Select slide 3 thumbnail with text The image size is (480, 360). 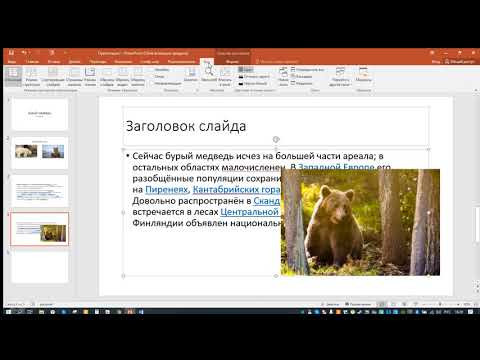40,191
